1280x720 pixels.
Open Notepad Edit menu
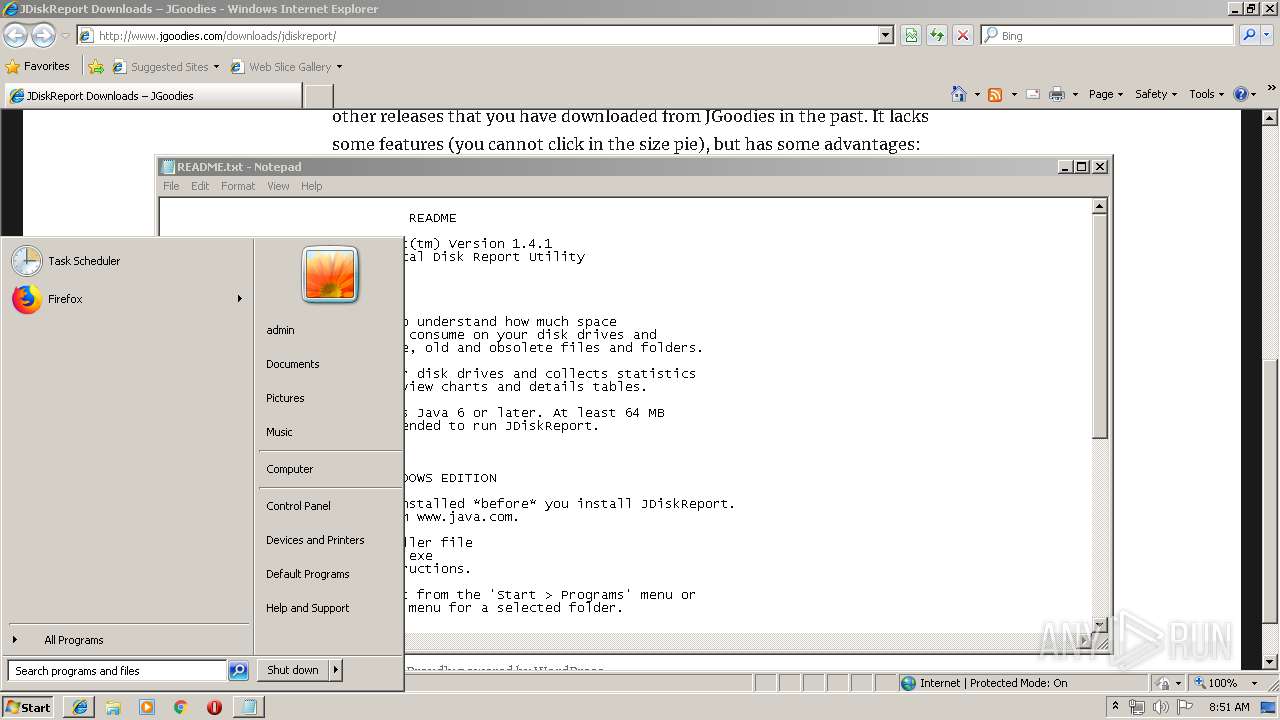click(200, 186)
